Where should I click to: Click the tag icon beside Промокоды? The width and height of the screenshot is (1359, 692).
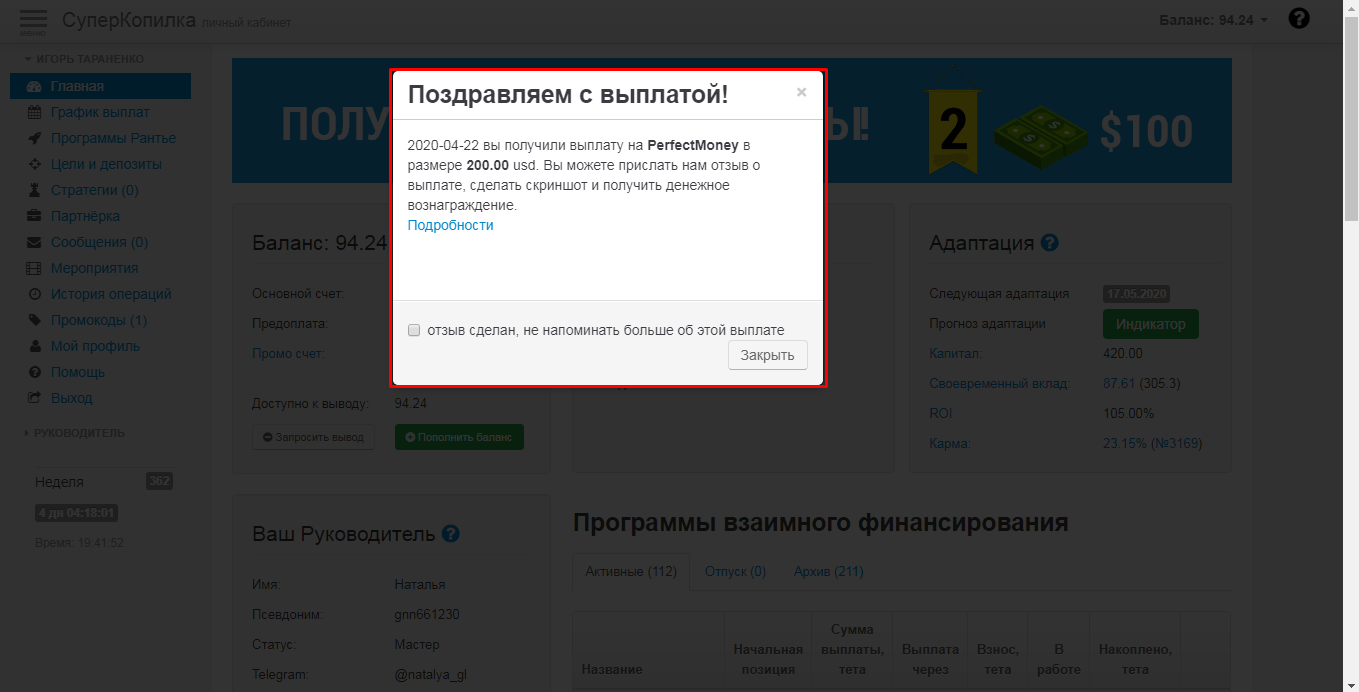pos(35,321)
